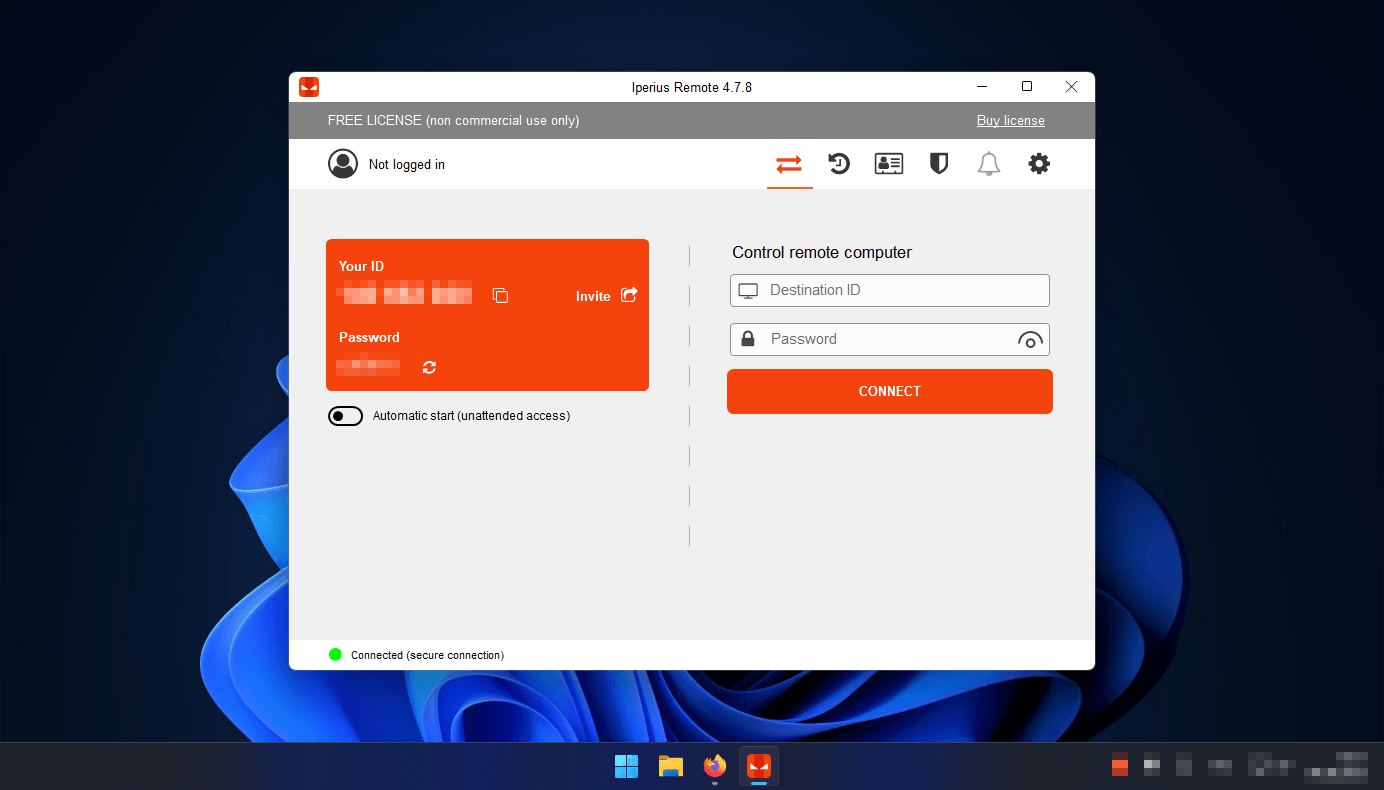Show the password with the eye icon

pos(1030,340)
